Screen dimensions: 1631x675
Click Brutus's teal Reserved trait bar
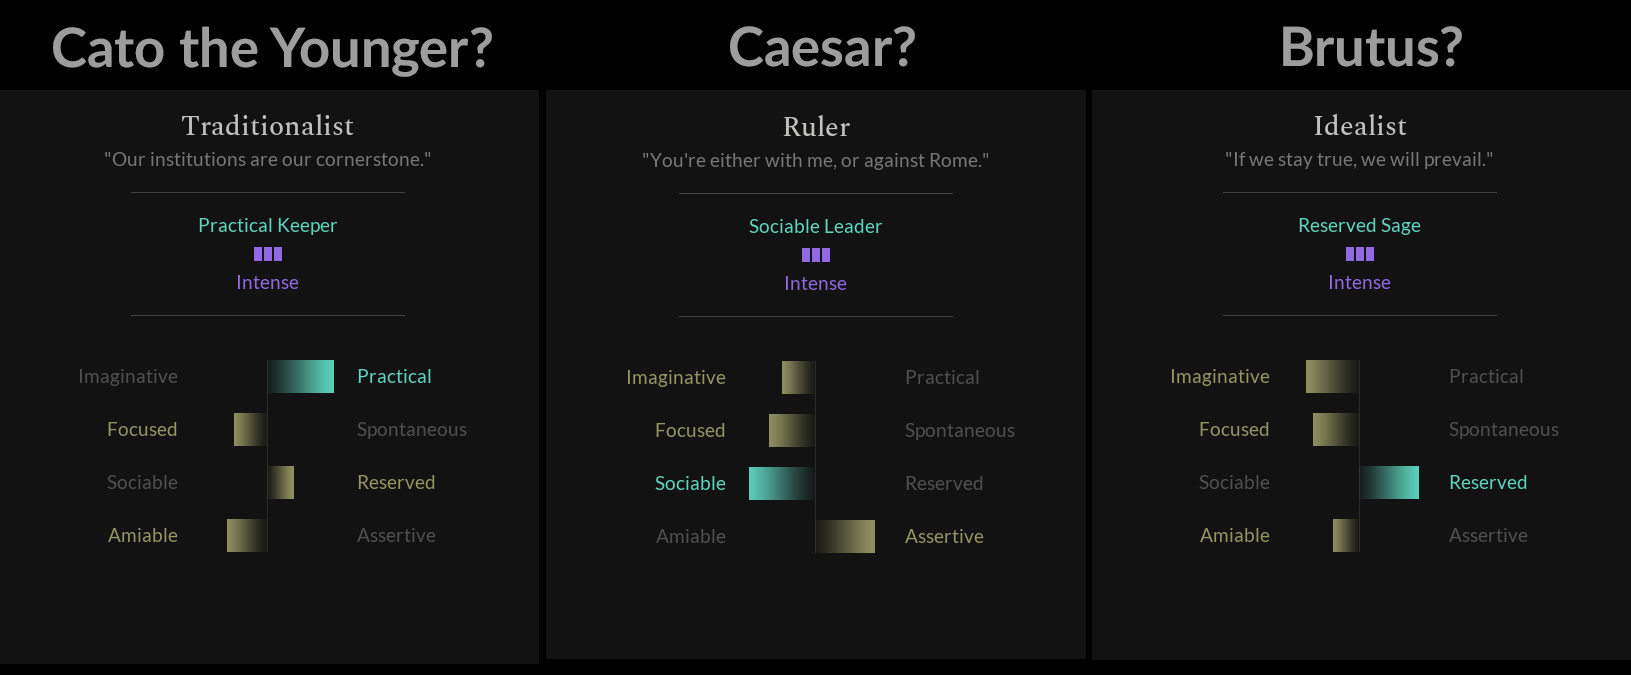[1390, 482]
